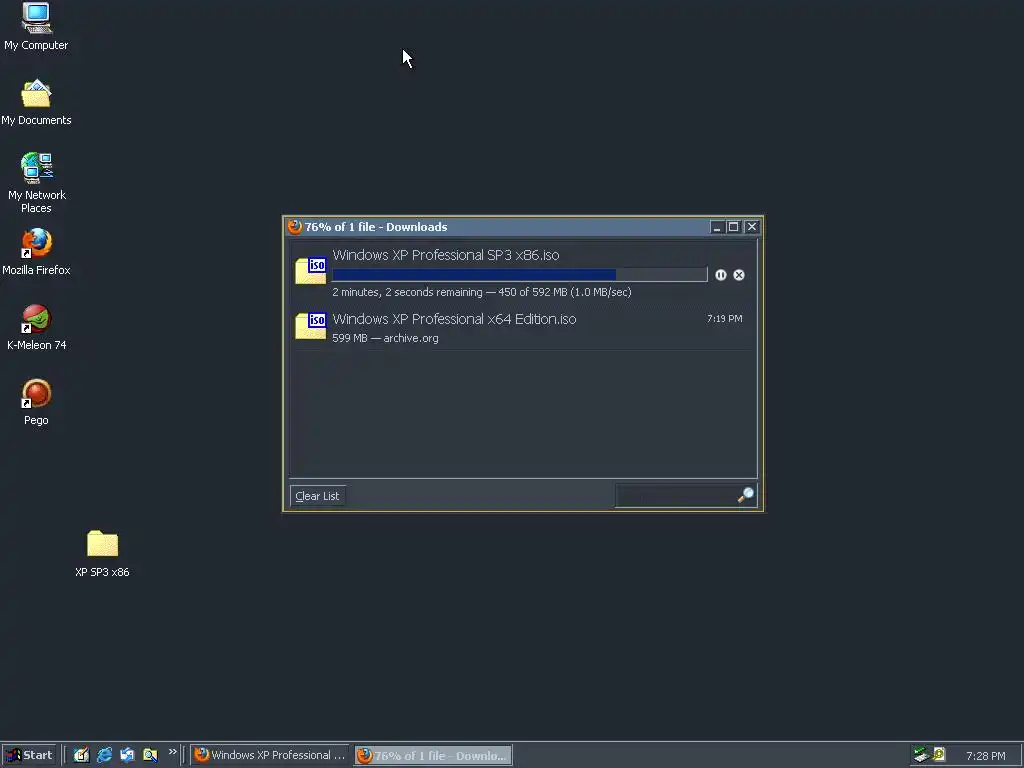Minimize the Downloads window
Viewport: 1024px width, 768px height.
click(x=716, y=227)
